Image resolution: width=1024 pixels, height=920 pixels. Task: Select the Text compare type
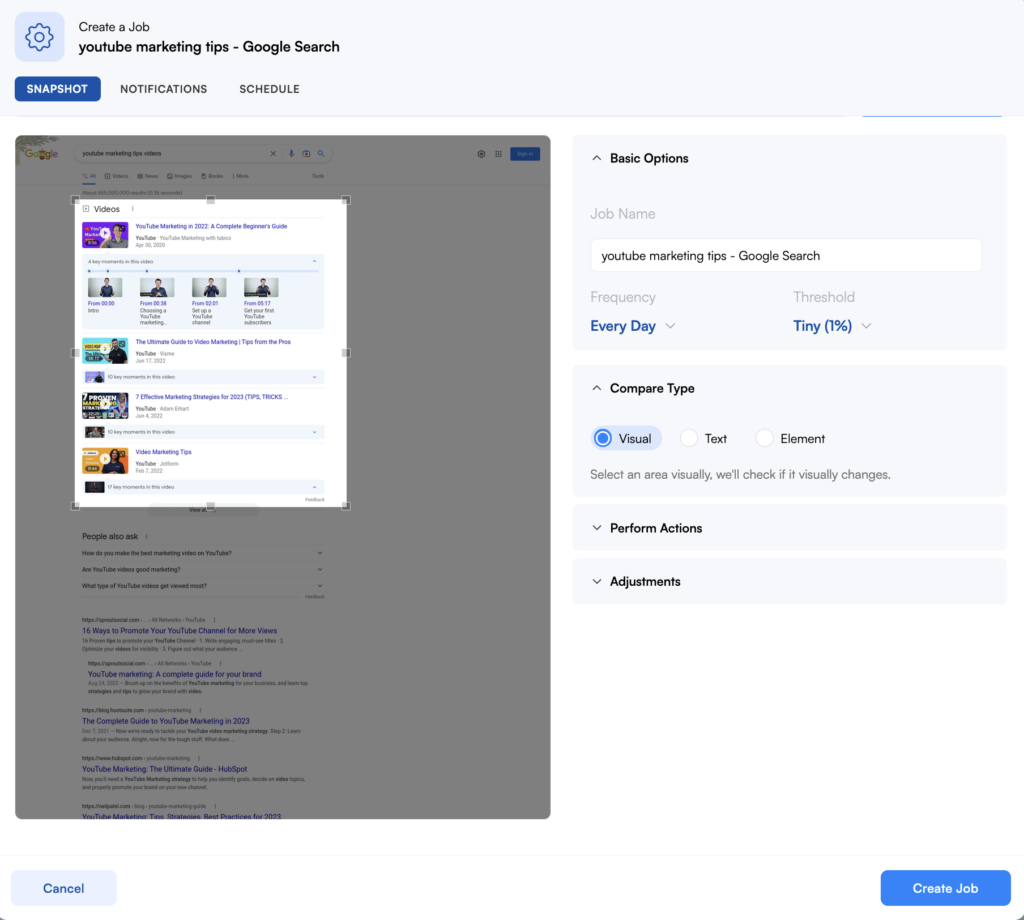(x=689, y=438)
